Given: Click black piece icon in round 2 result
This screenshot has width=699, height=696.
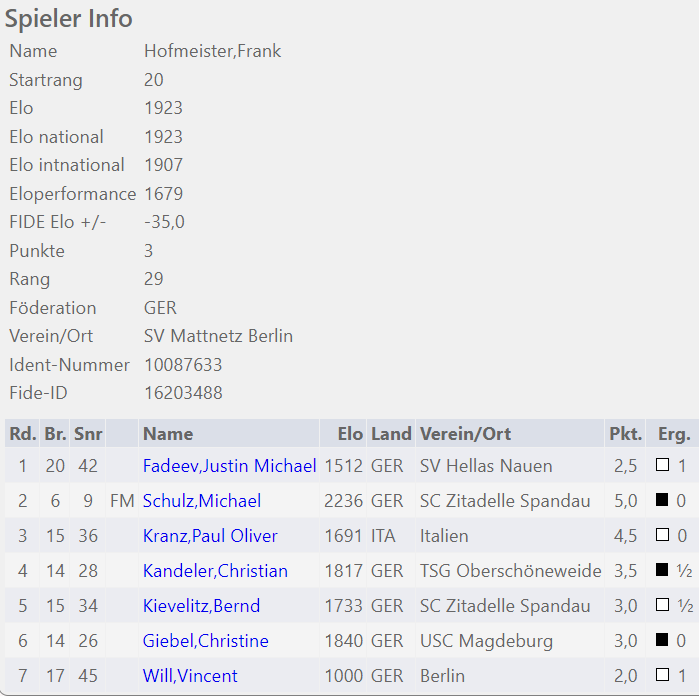Looking at the screenshot, I should (x=662, y=500).
